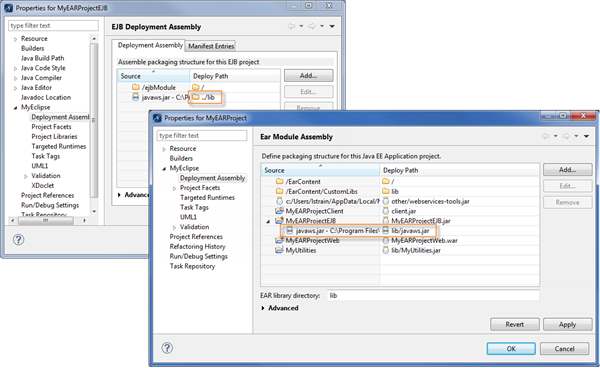Select Javadoc Location in EJB tree

click(x=46, y=97)
